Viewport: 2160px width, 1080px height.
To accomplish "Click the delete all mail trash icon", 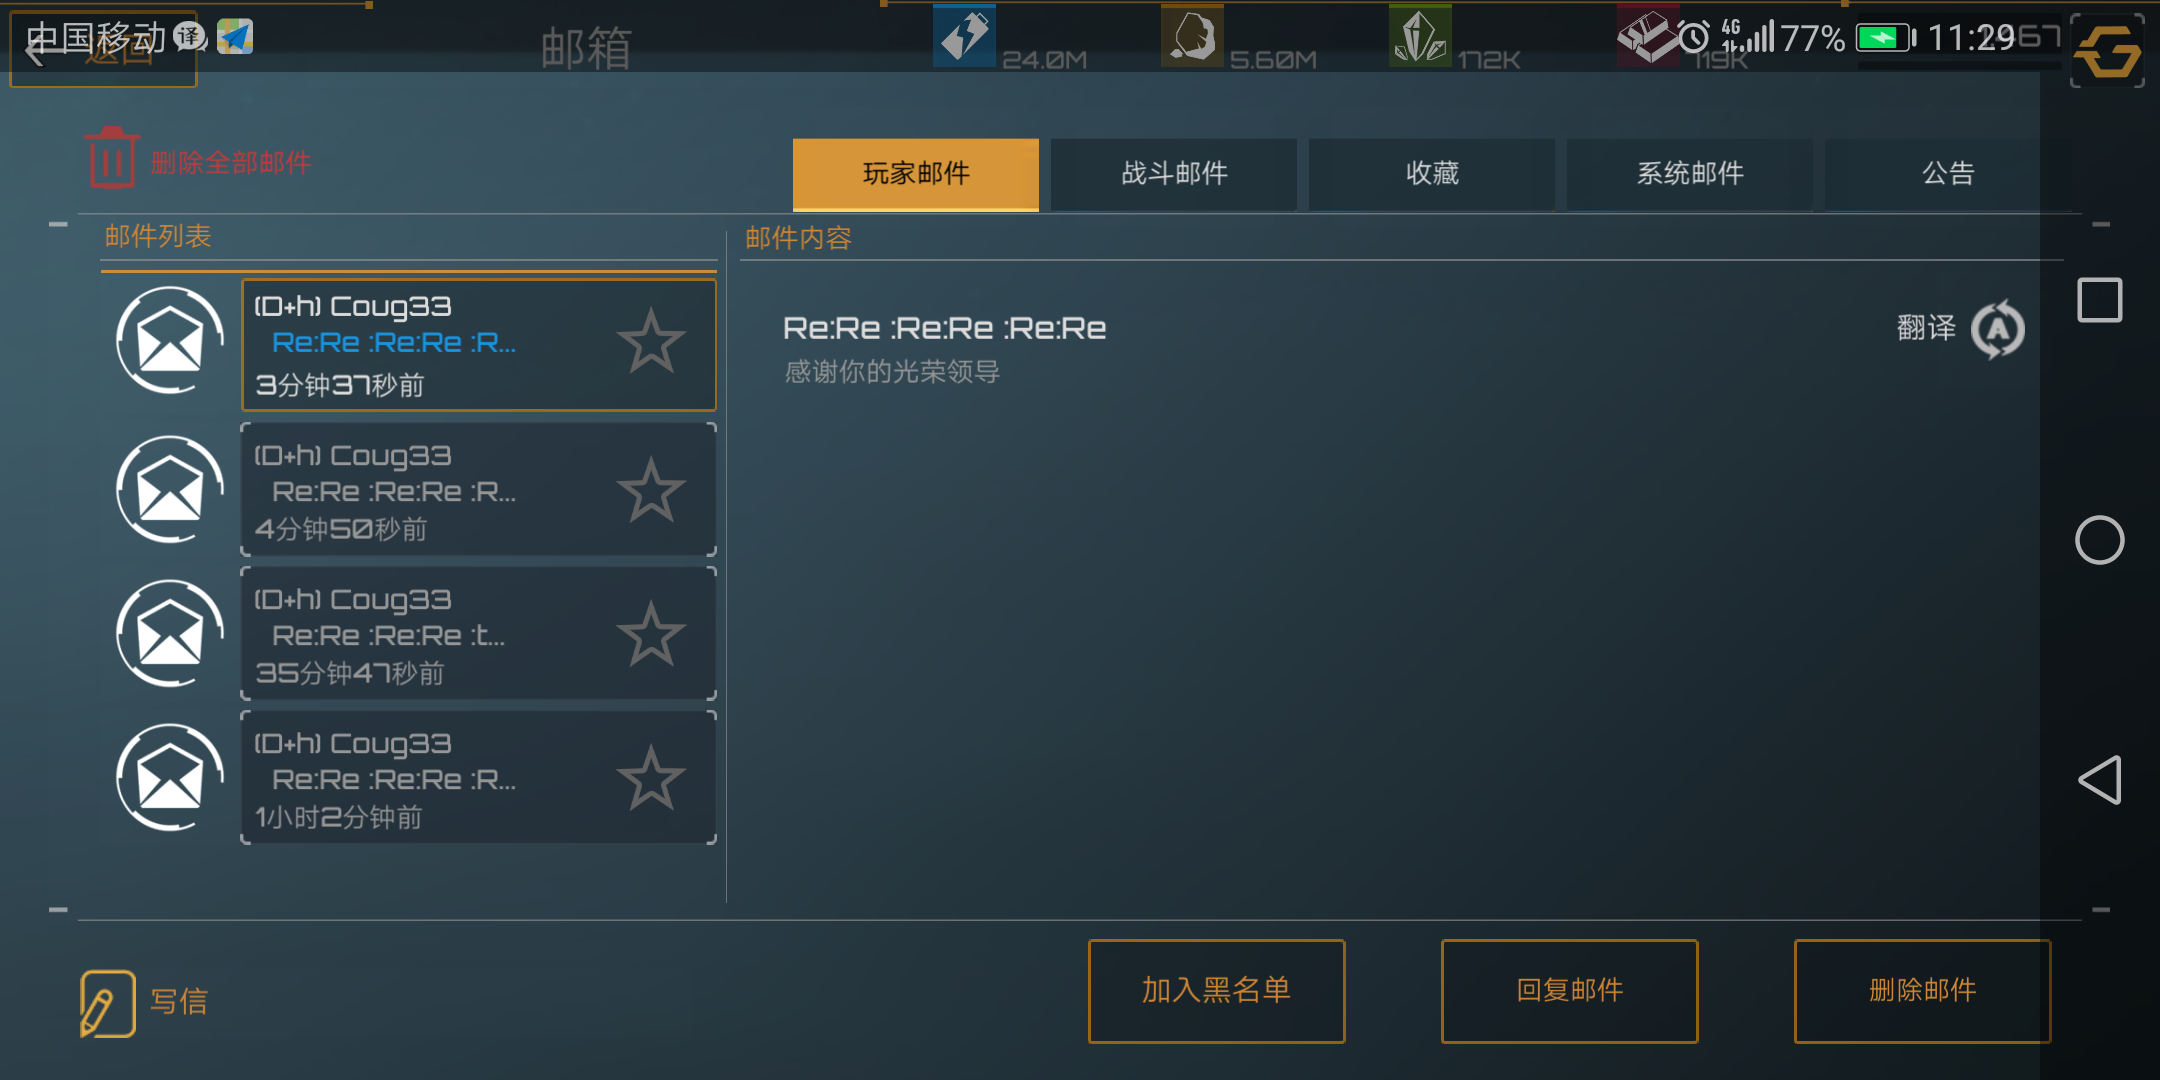I will point(111,158).
